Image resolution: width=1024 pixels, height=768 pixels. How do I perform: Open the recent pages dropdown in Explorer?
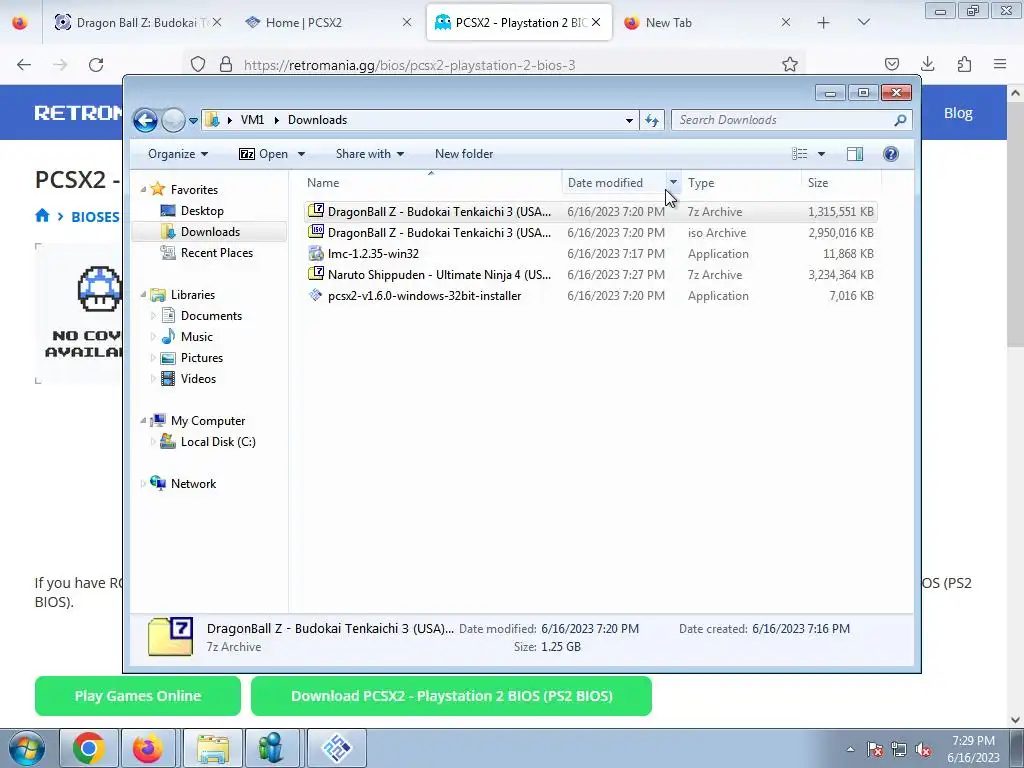193,120
